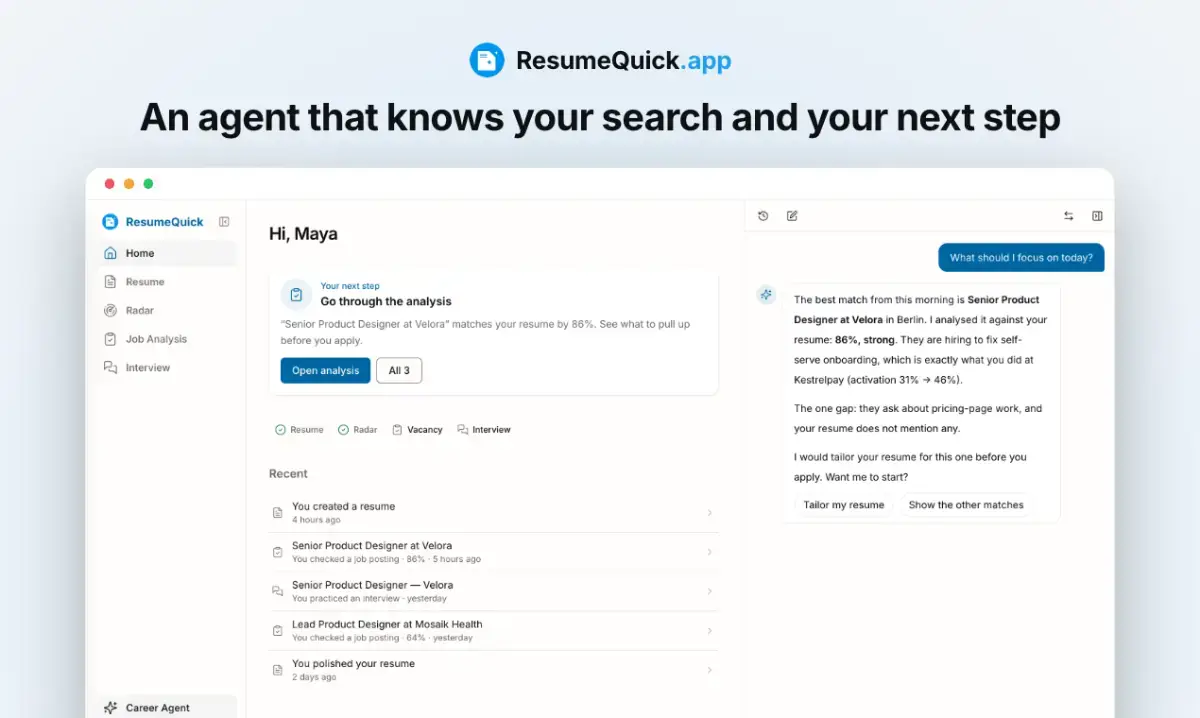Open Interview in the sidebar

coord(168,368)
